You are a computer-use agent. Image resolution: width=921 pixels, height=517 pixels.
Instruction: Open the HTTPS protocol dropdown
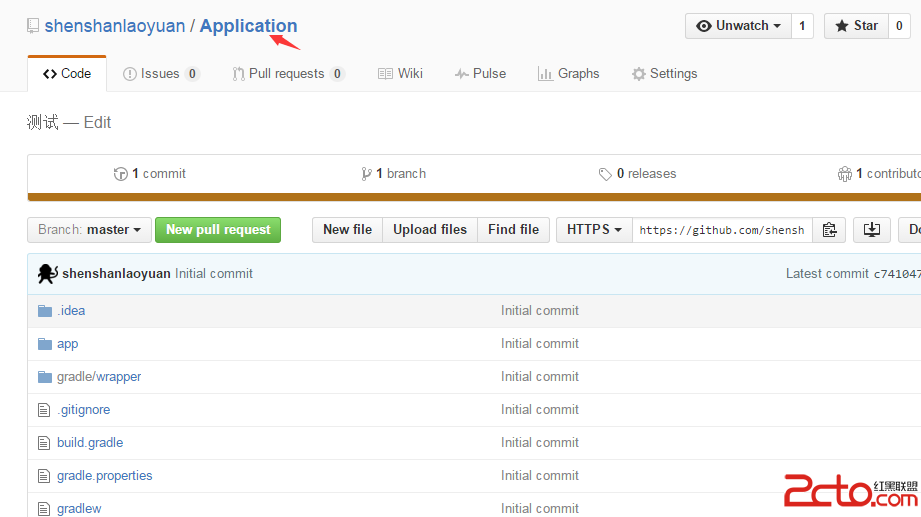[594, 230]
